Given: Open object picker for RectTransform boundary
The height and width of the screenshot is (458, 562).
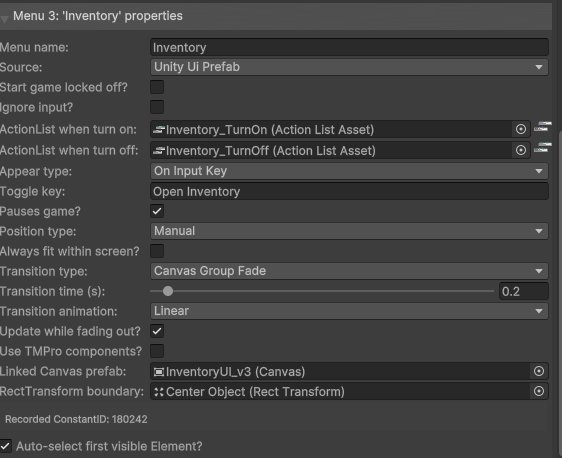Looking at the screenshot, I should [x=539, y=391].
